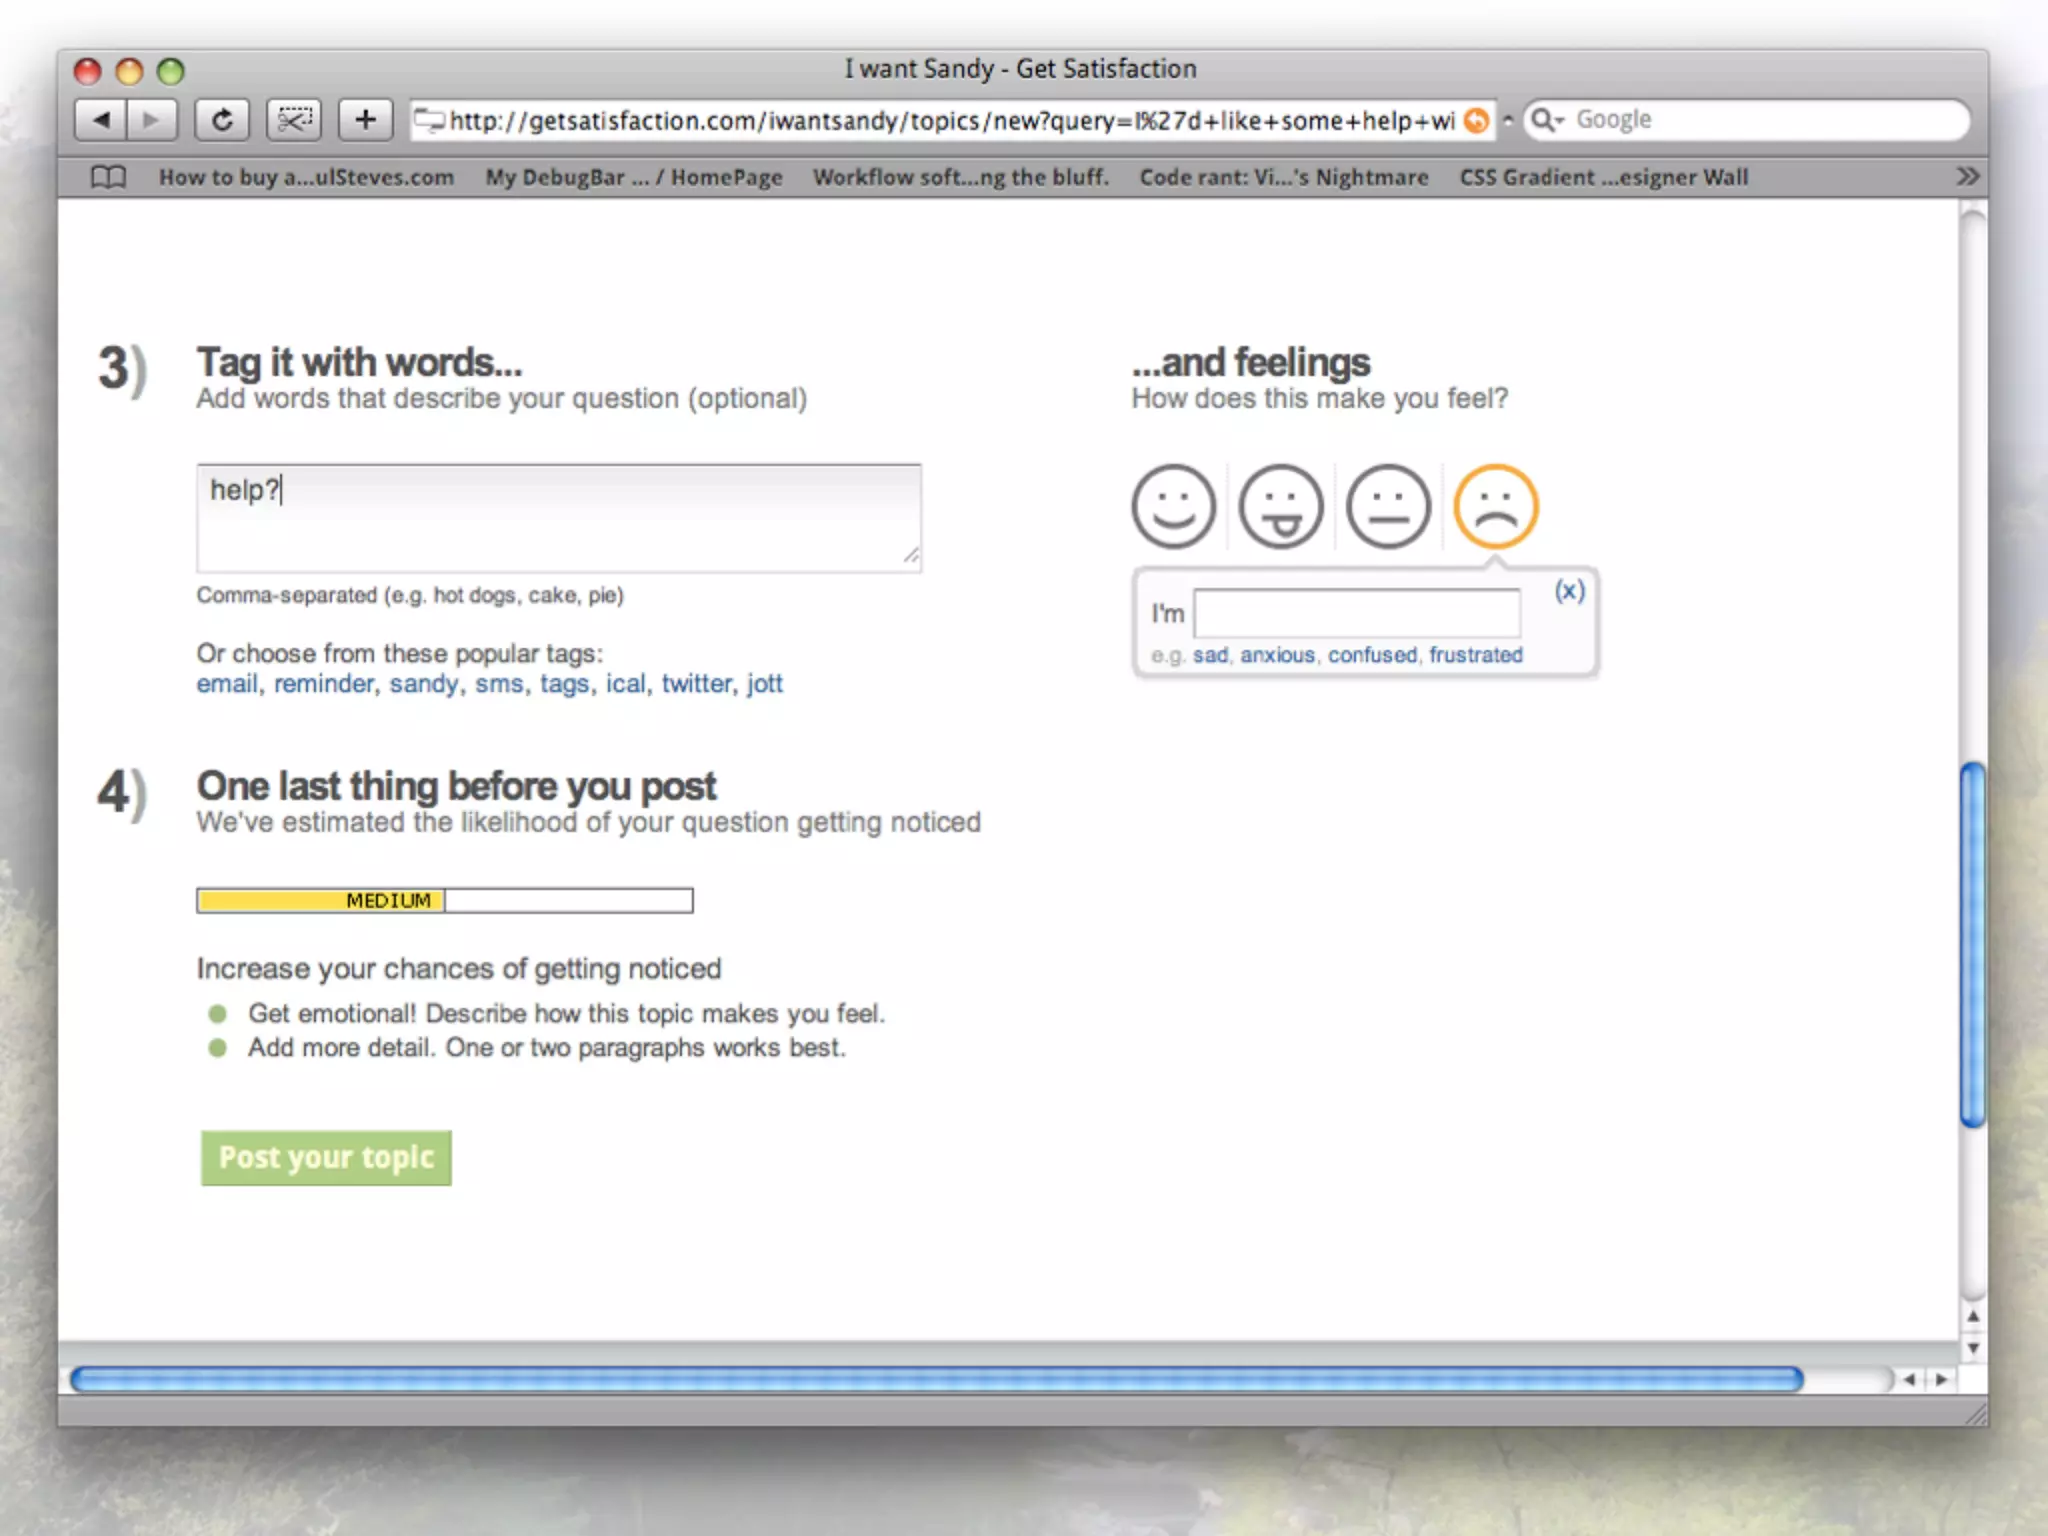Open Google search engine dropdown

1548,120
